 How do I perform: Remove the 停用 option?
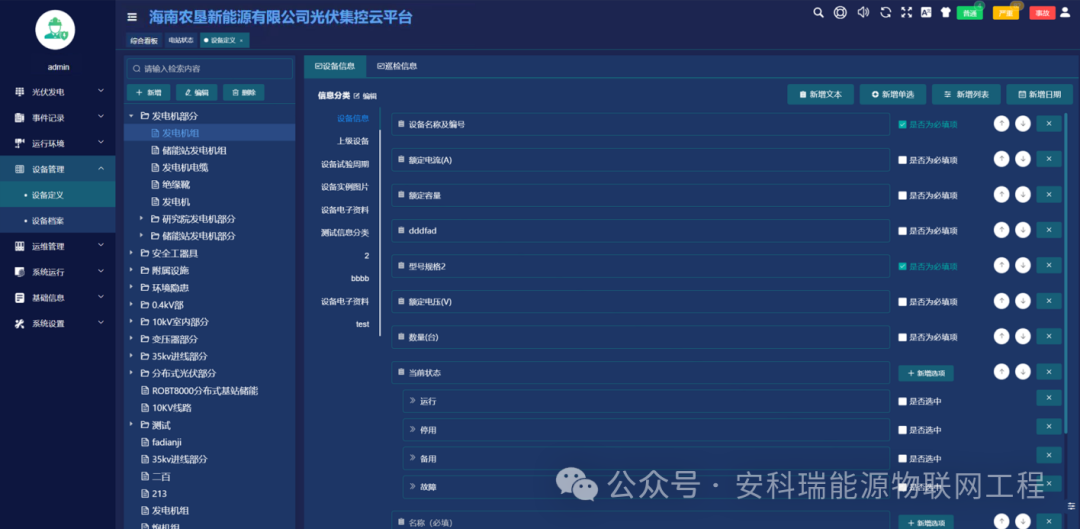tap(1049, 427)
